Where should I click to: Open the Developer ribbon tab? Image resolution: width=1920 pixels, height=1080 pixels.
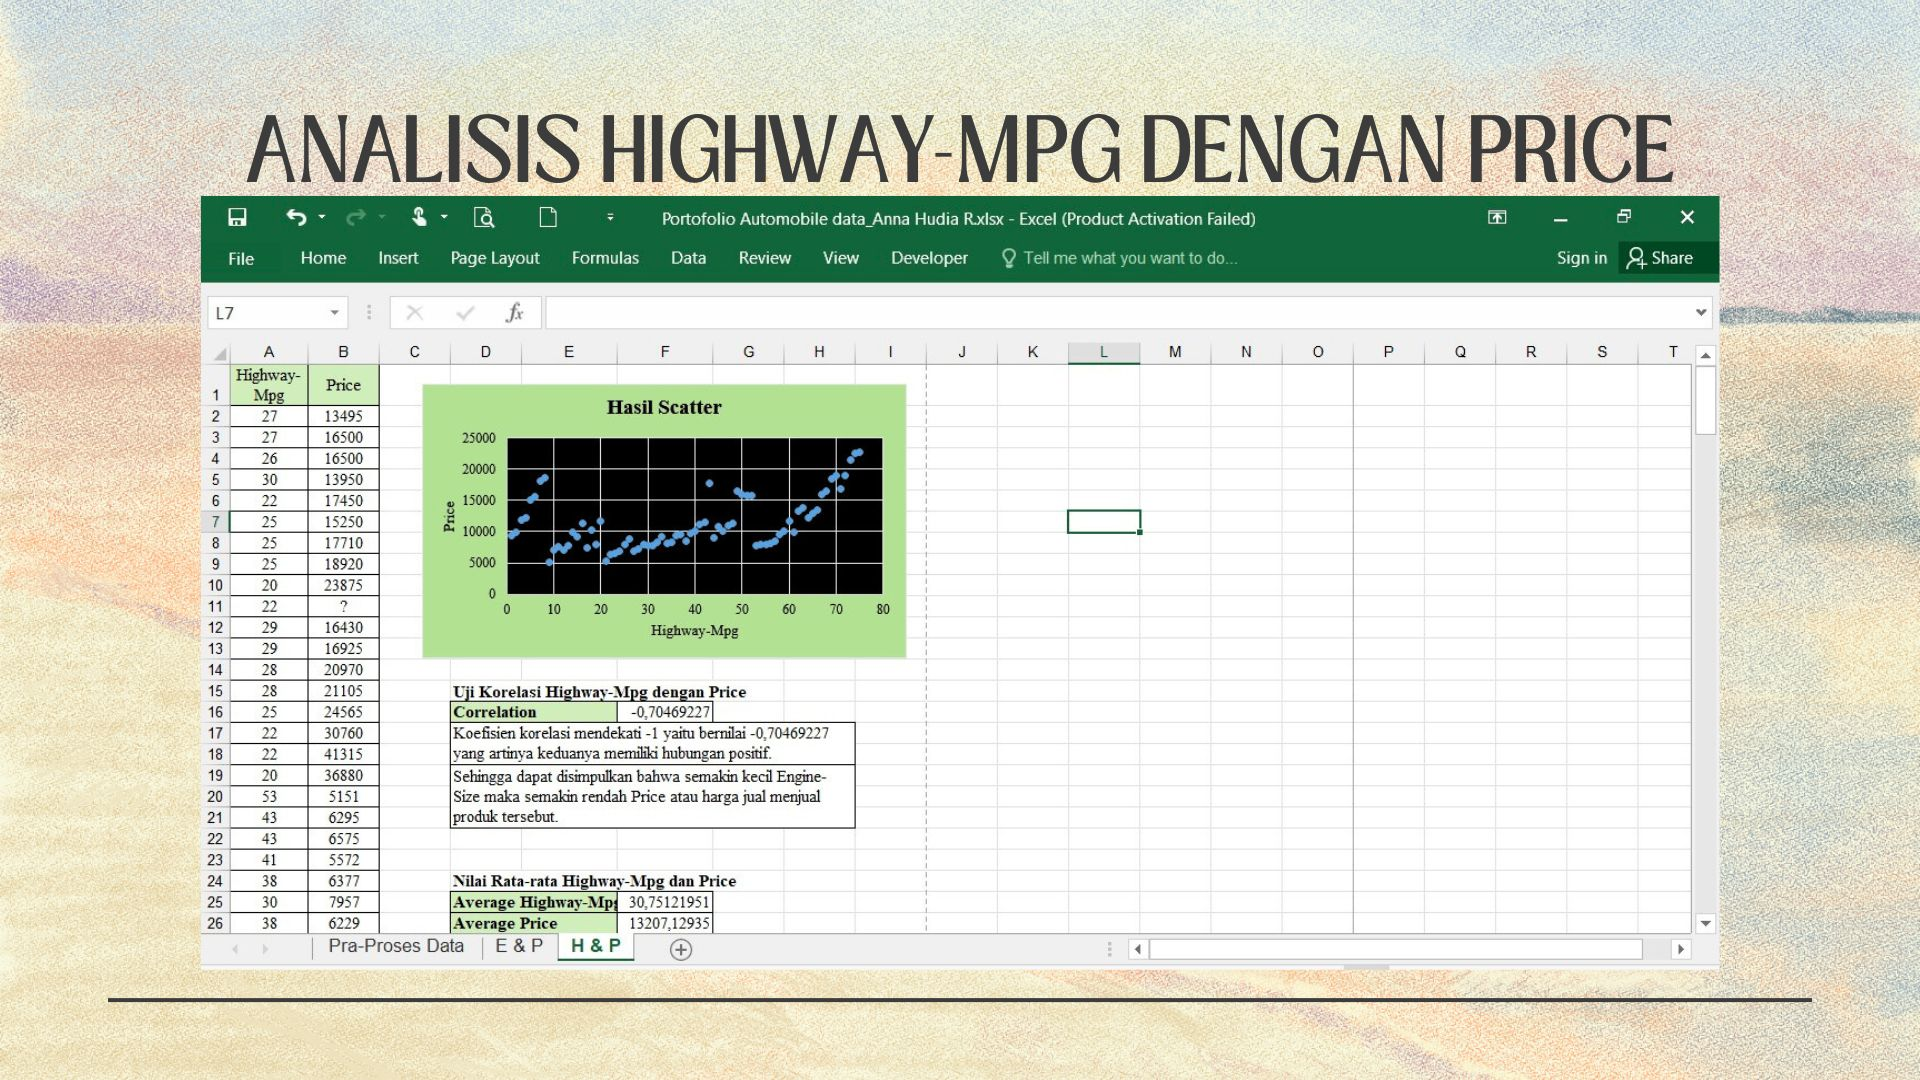pos(929,258)
